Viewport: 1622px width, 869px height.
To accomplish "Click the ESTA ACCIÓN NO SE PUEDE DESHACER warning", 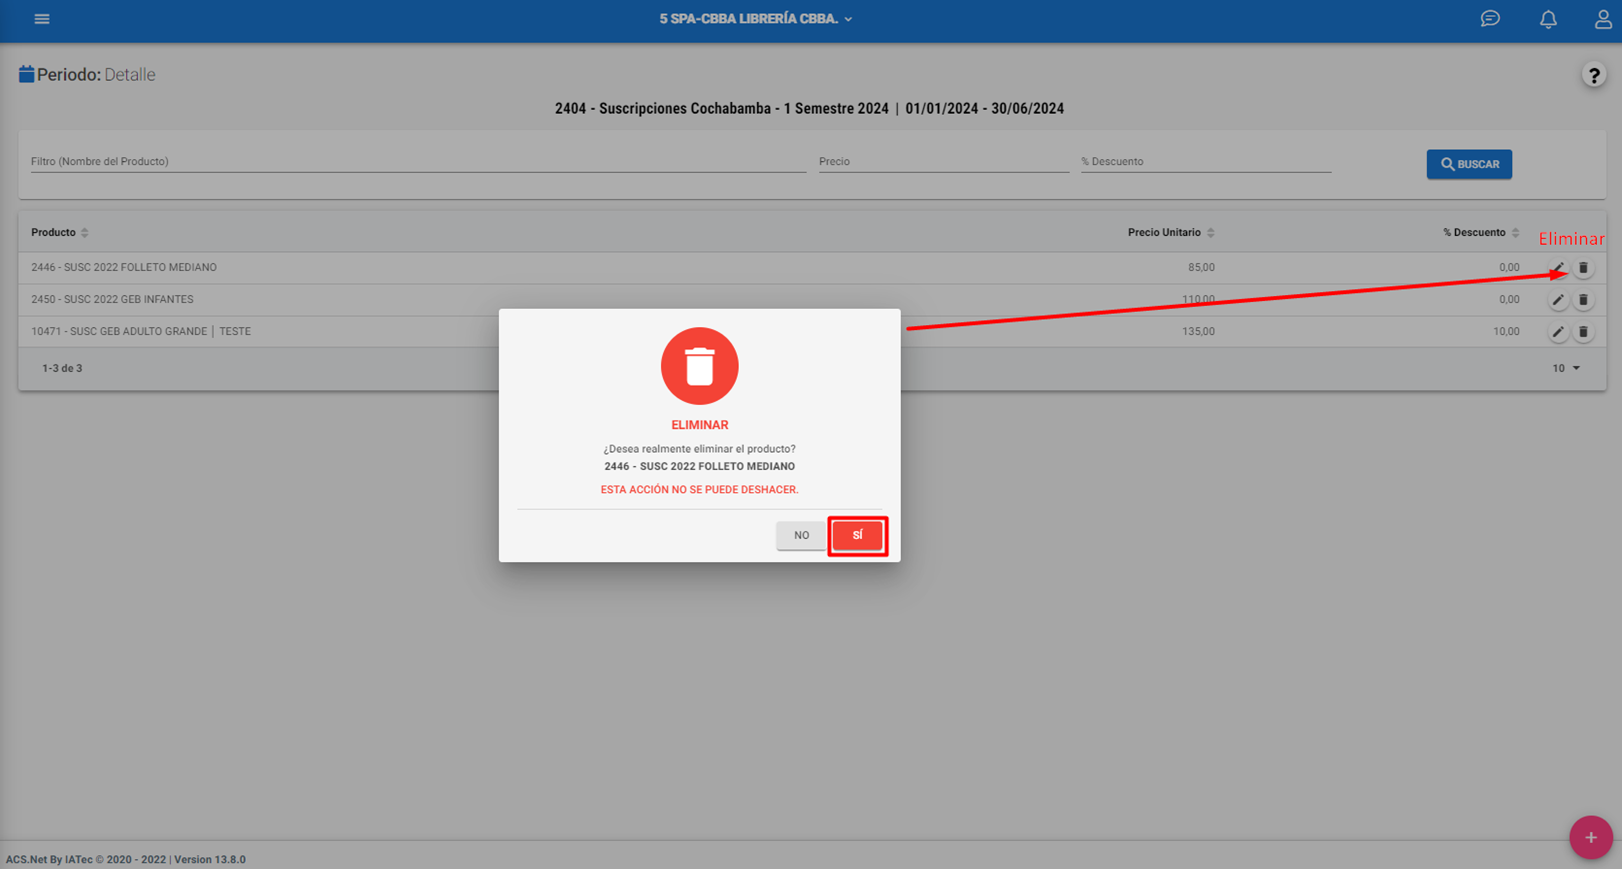I will point(700,490).
